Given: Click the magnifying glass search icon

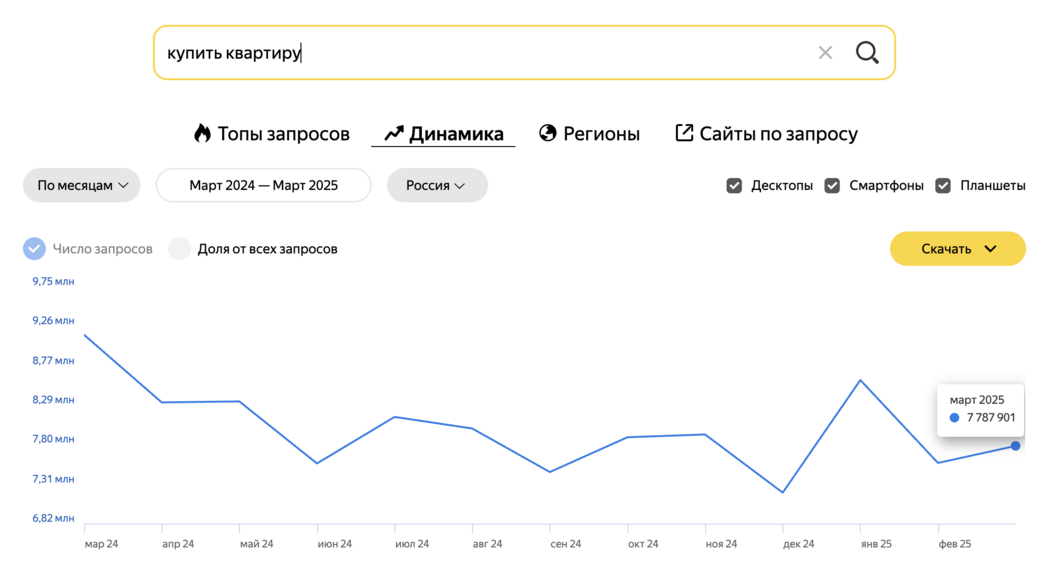Looking at the screenshot, I should 867,52.
